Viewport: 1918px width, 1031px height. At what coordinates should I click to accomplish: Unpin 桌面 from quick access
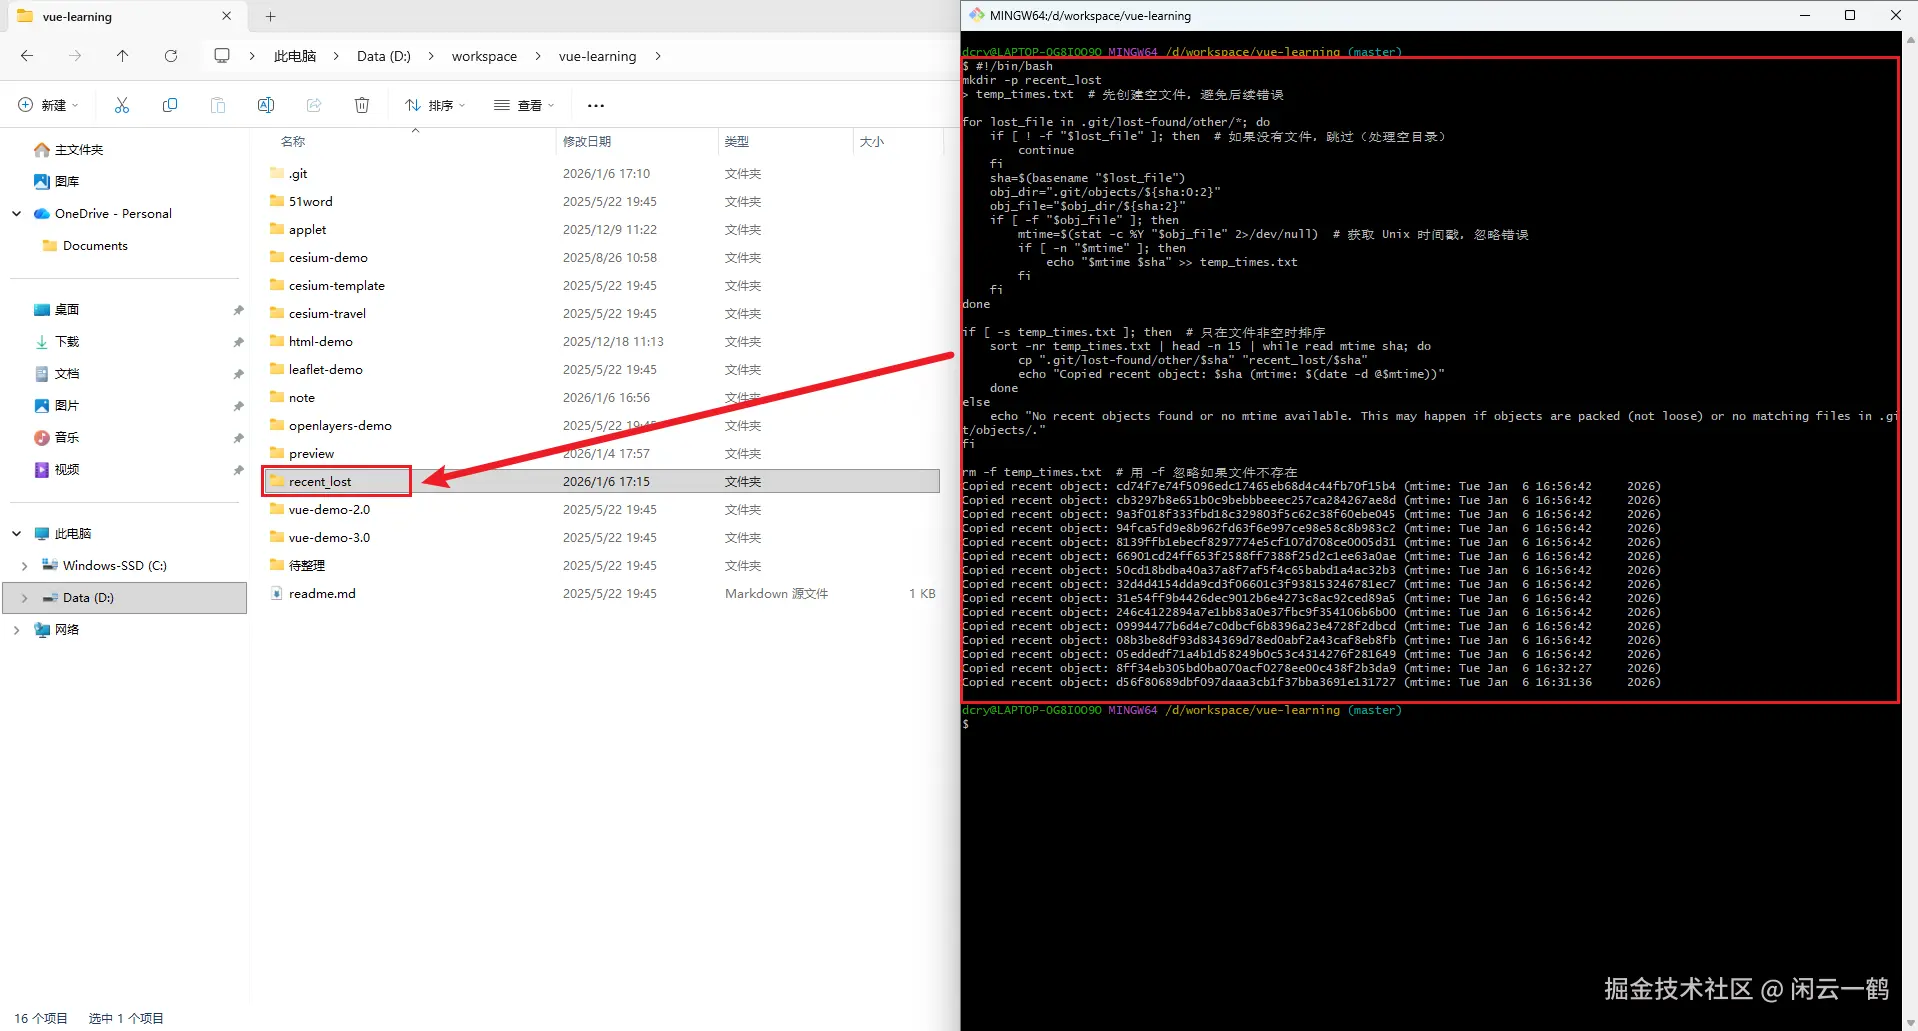[x=238, y=310]
